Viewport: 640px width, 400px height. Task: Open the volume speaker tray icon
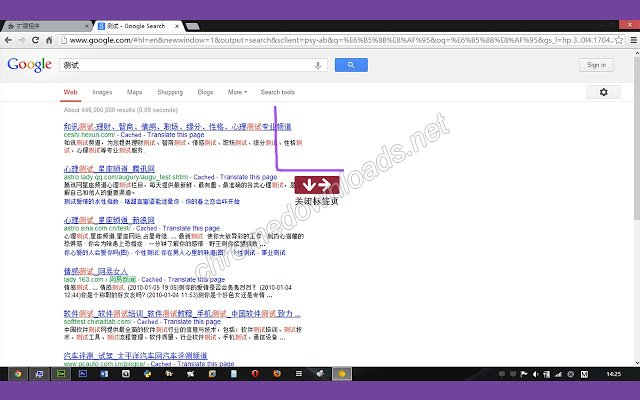point(535,374)
